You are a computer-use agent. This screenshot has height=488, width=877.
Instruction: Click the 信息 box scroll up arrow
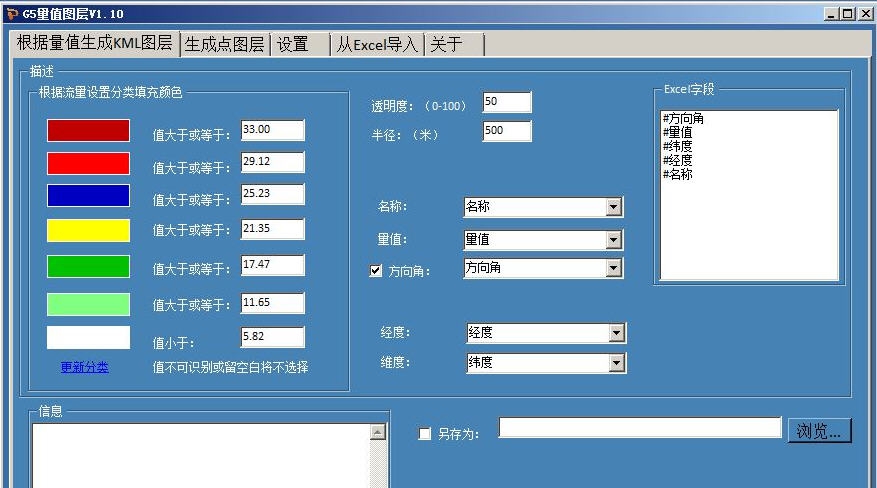(378, 432)
